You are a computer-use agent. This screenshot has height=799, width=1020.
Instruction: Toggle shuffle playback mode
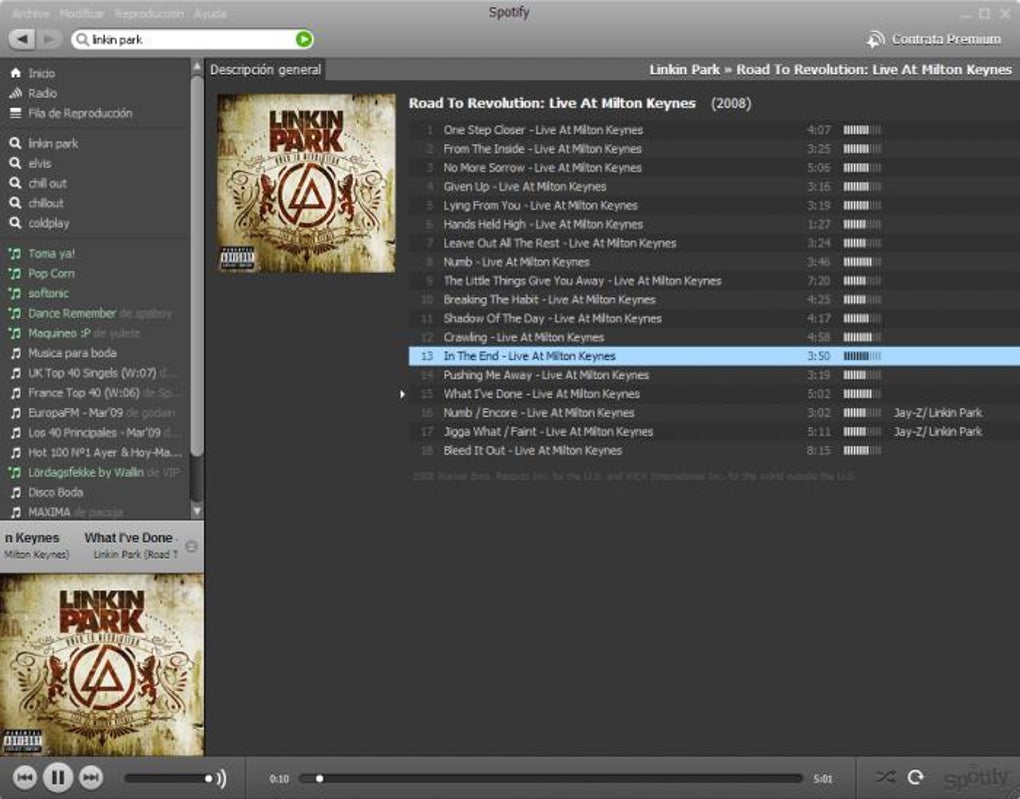point(885,777)
